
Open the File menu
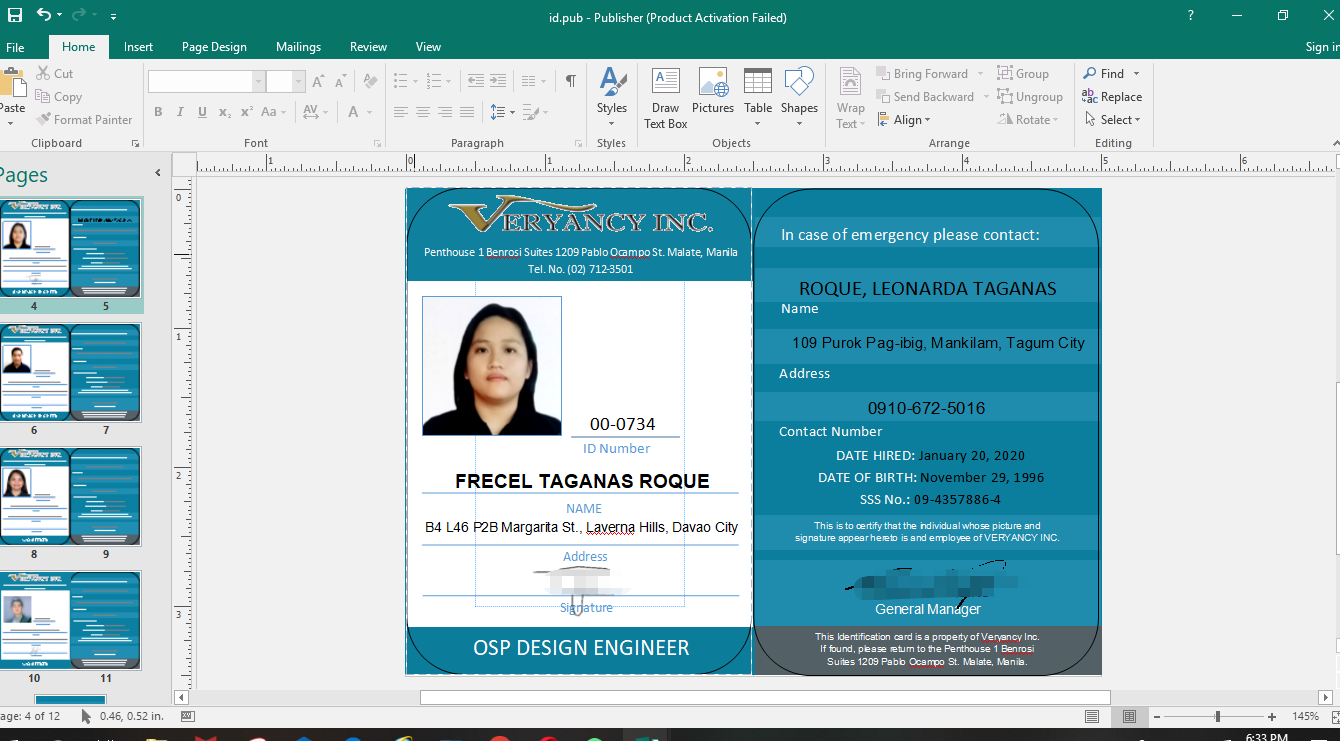tap(15, 47)
